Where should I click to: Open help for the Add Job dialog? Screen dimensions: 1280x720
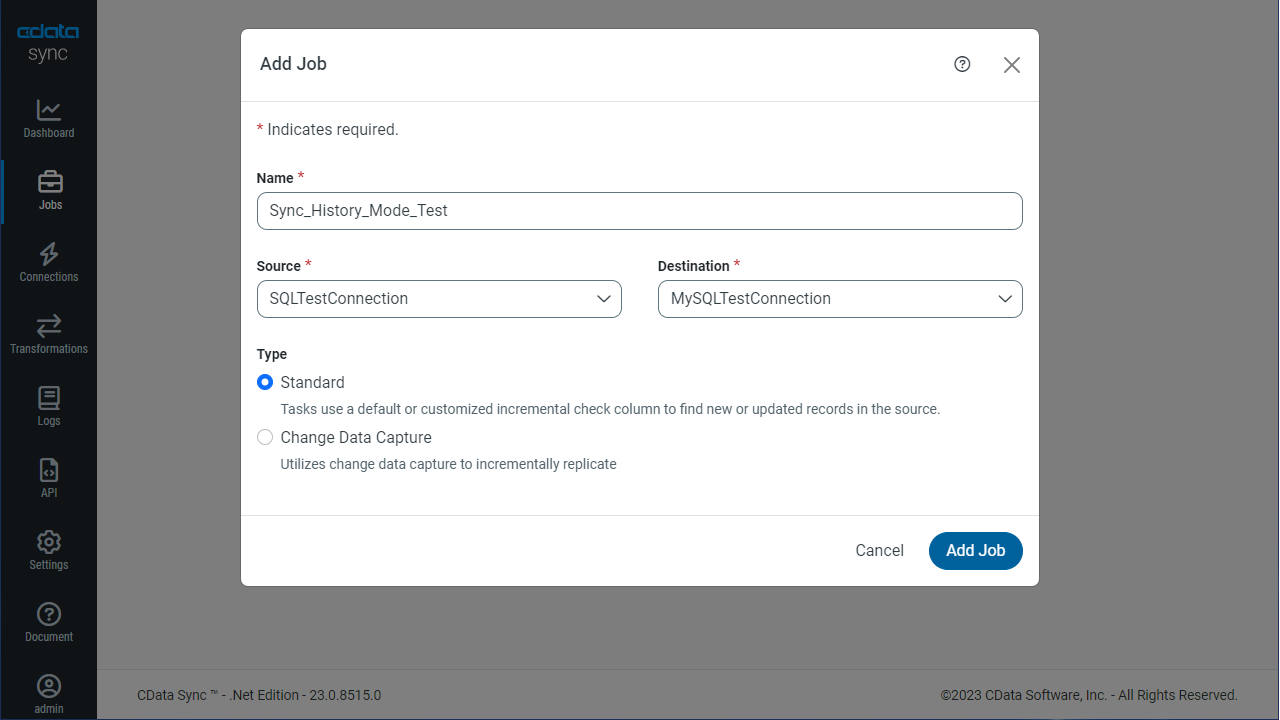[x=961, y=64]
